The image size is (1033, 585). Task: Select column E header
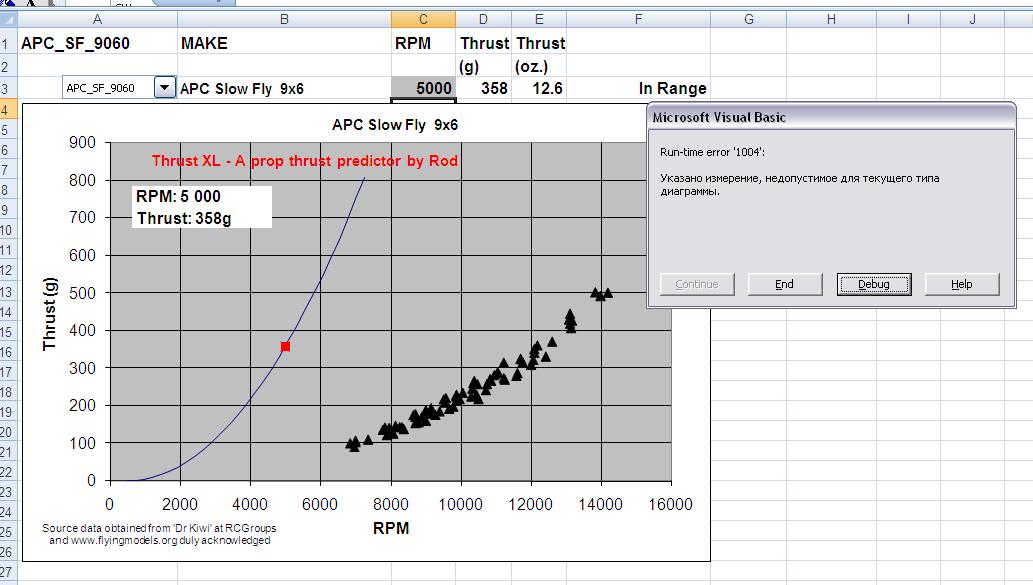(x=539, y=19)
